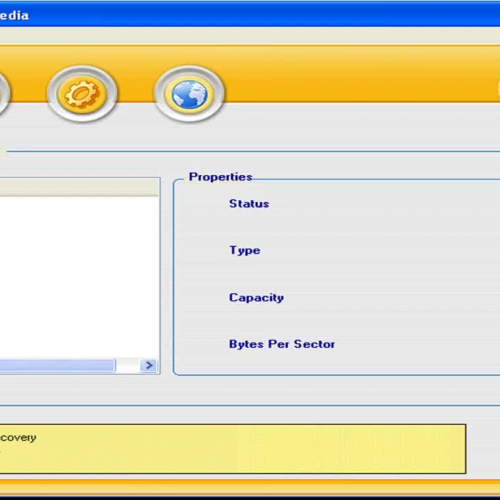Open the globe web icon

tap(189, 94)
